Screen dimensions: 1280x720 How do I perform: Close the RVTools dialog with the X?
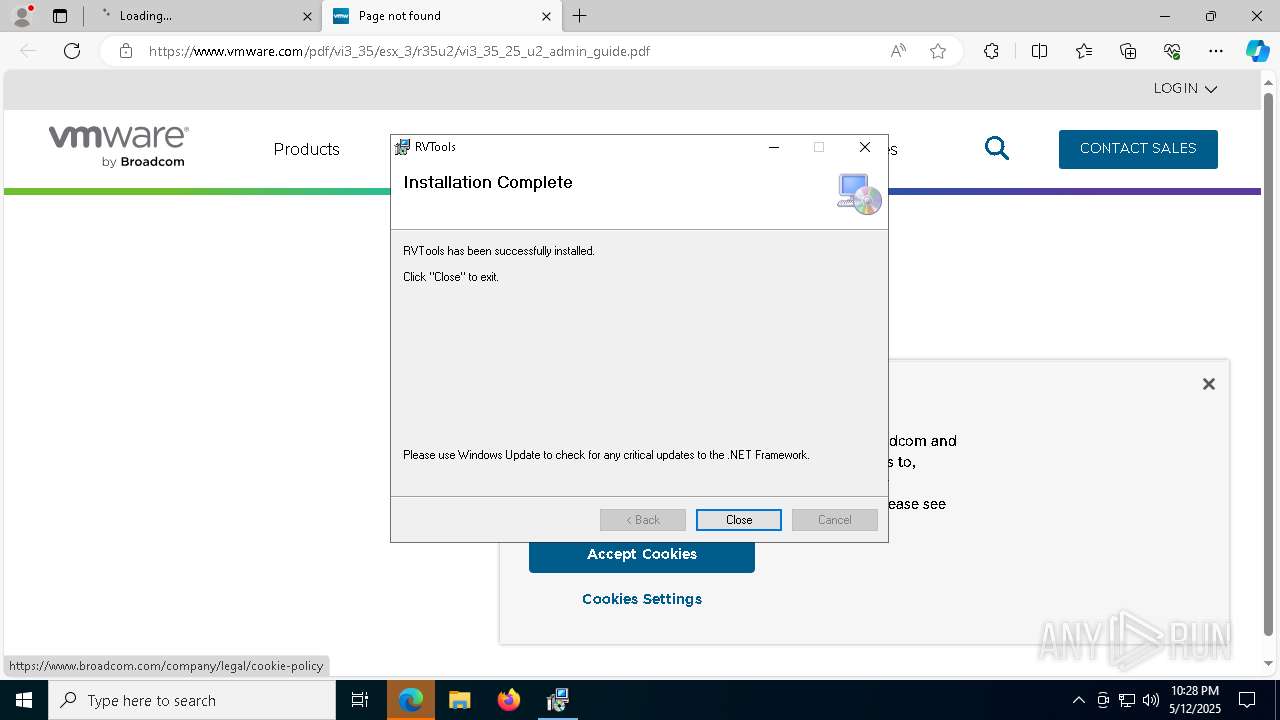click(x=865, y=147)
